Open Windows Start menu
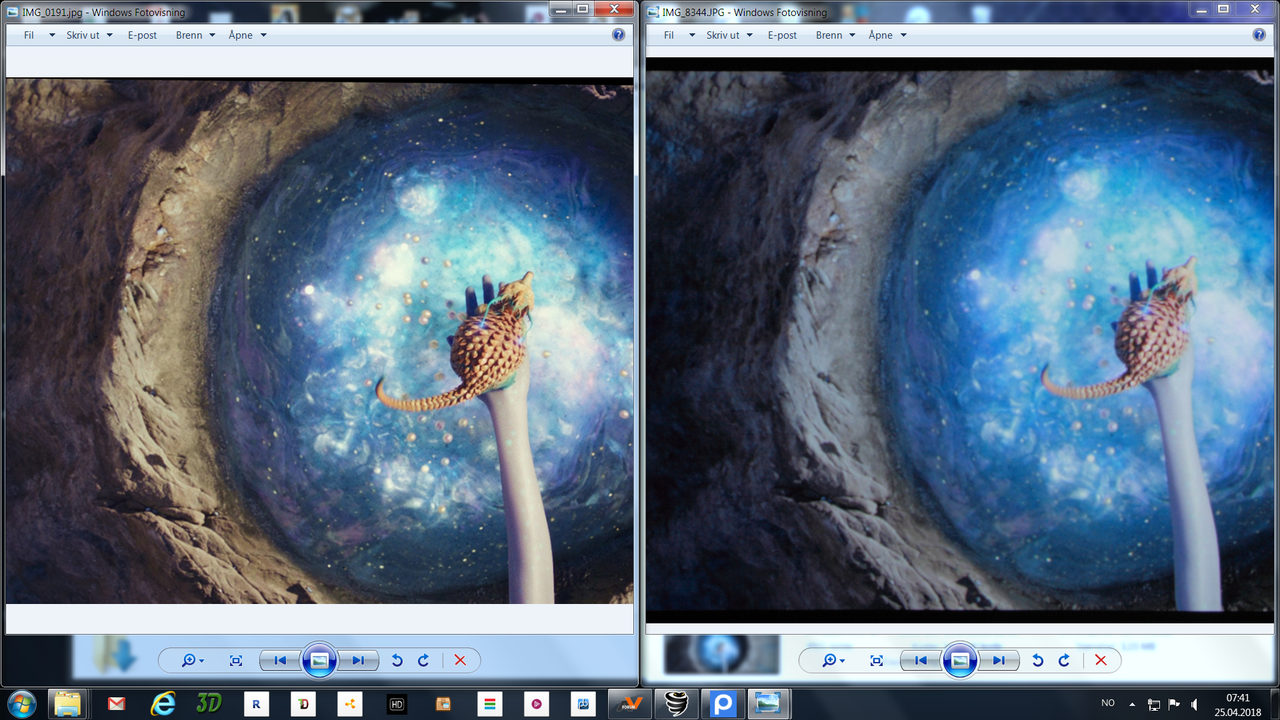This screenshot has height=720, width=1280. (x=20, y=703)
